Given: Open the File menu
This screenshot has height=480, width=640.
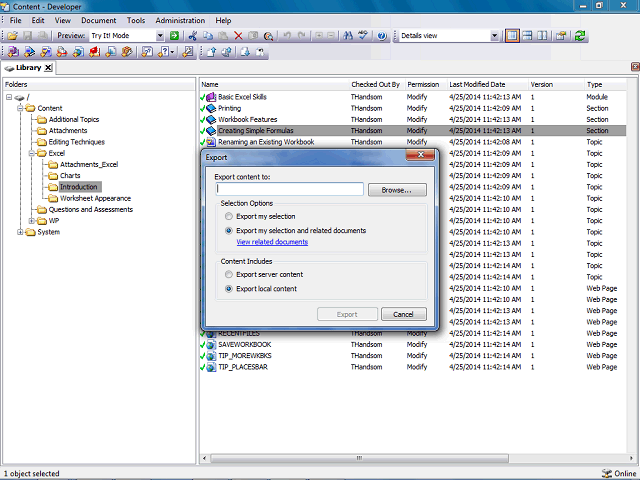Looking at the screenshot, I should [x=16, y=20].
